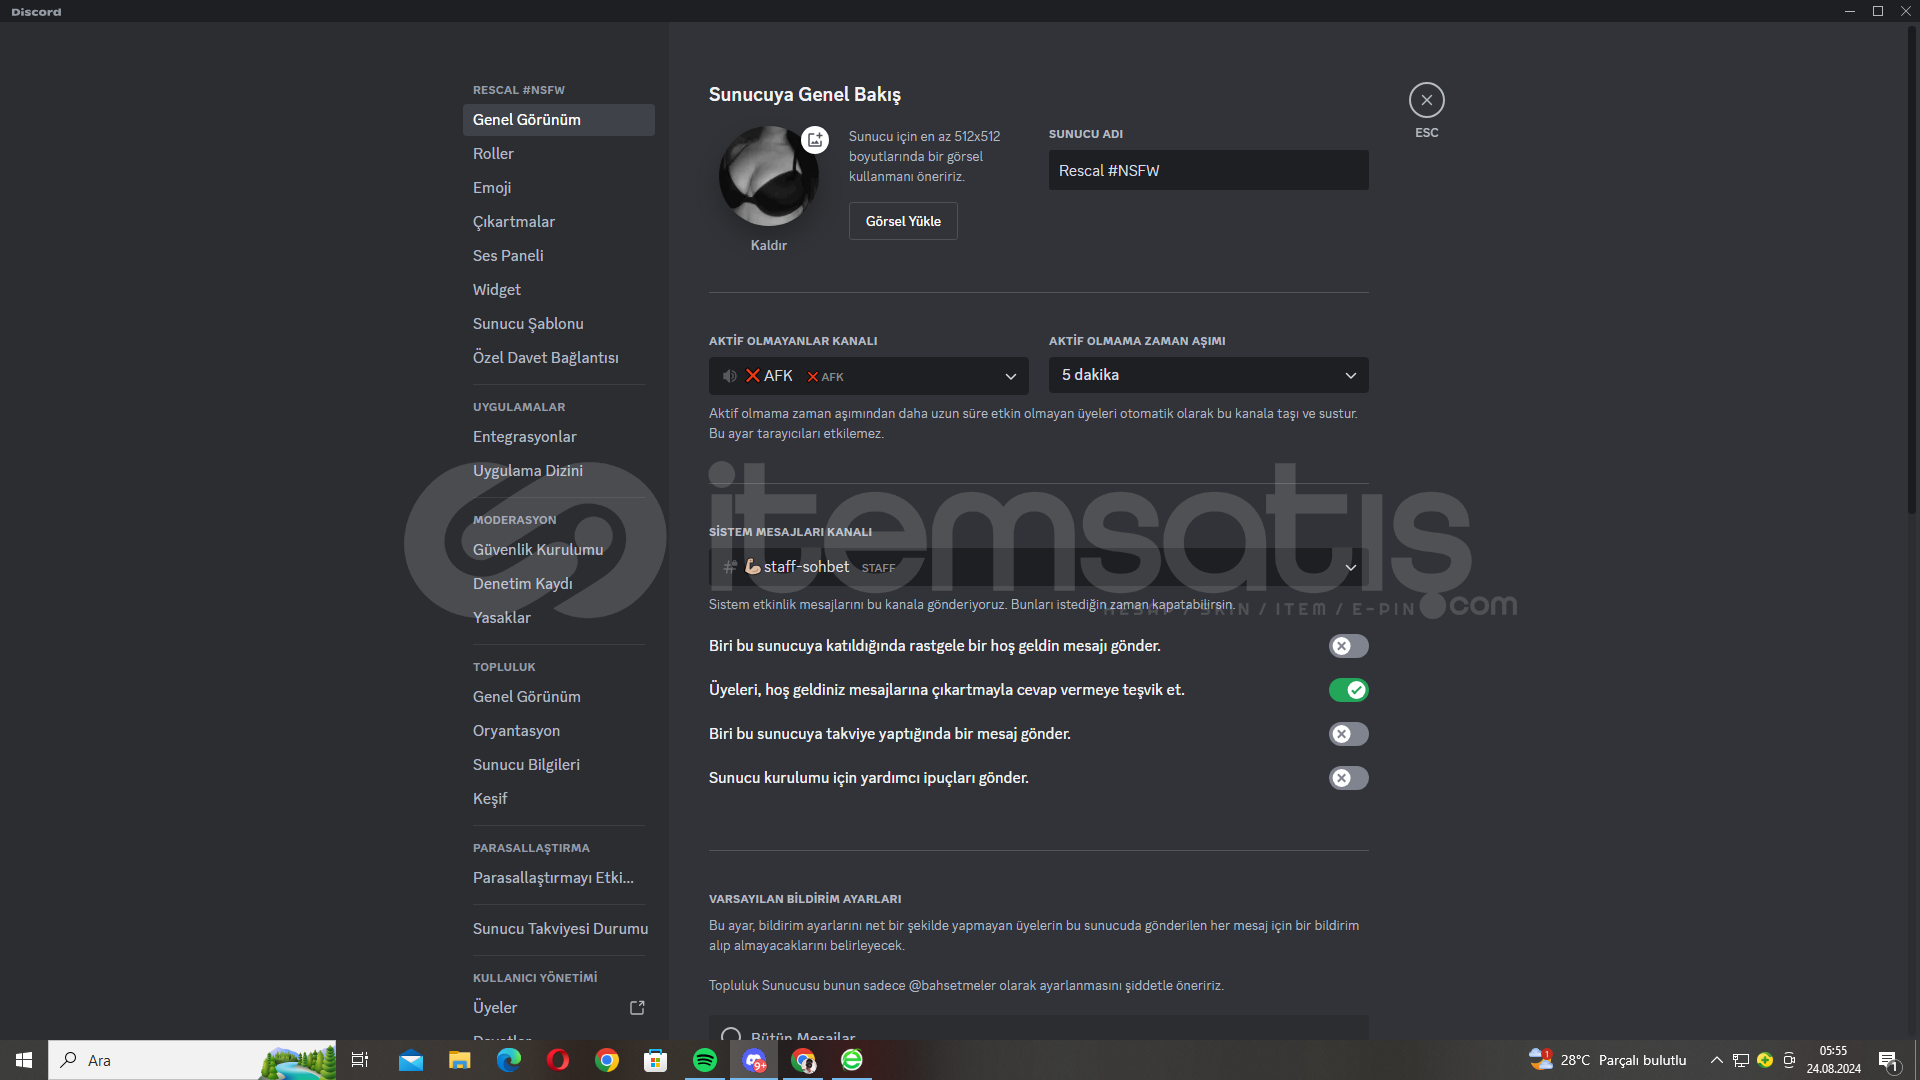Expand the 5 dakika timeout dropdown
1920x1080 pixels.
pos(1208,375)
